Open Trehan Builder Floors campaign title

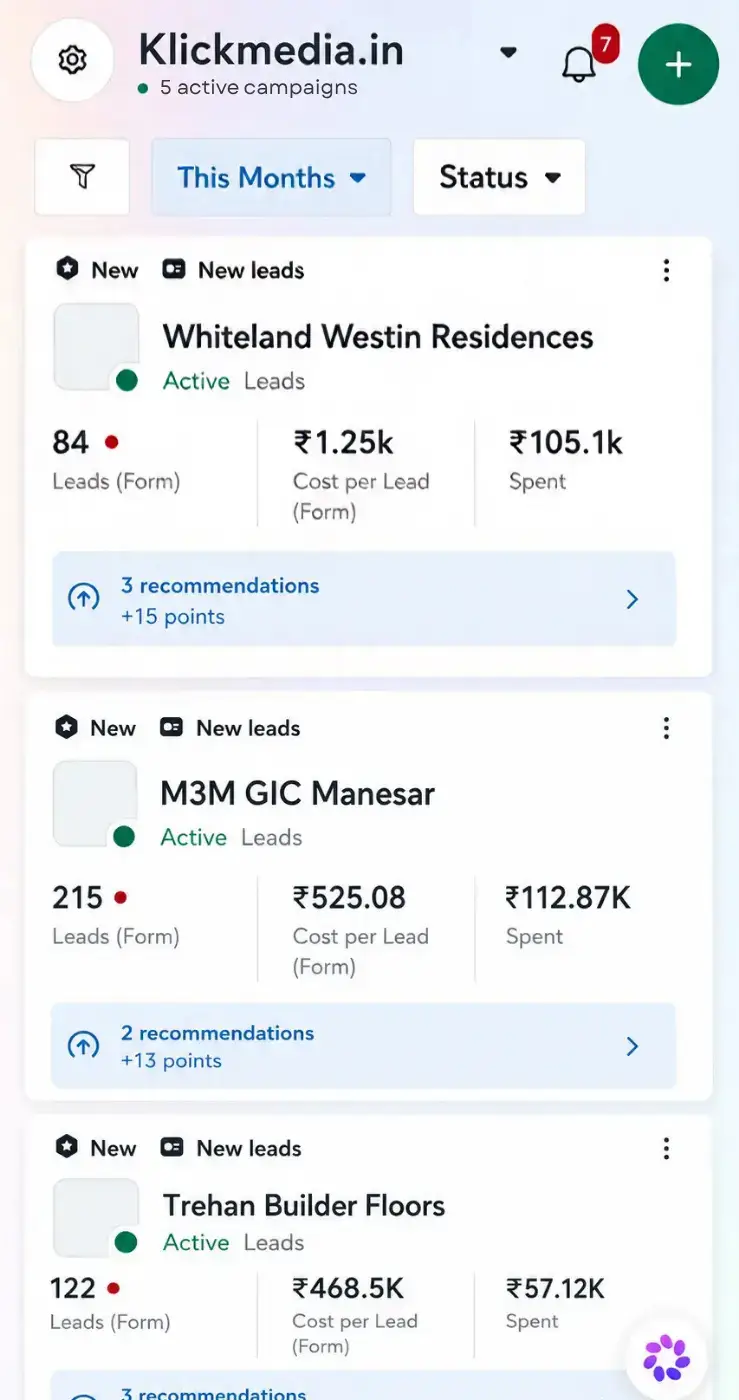pyautogui.click(x=304, y=1205)
